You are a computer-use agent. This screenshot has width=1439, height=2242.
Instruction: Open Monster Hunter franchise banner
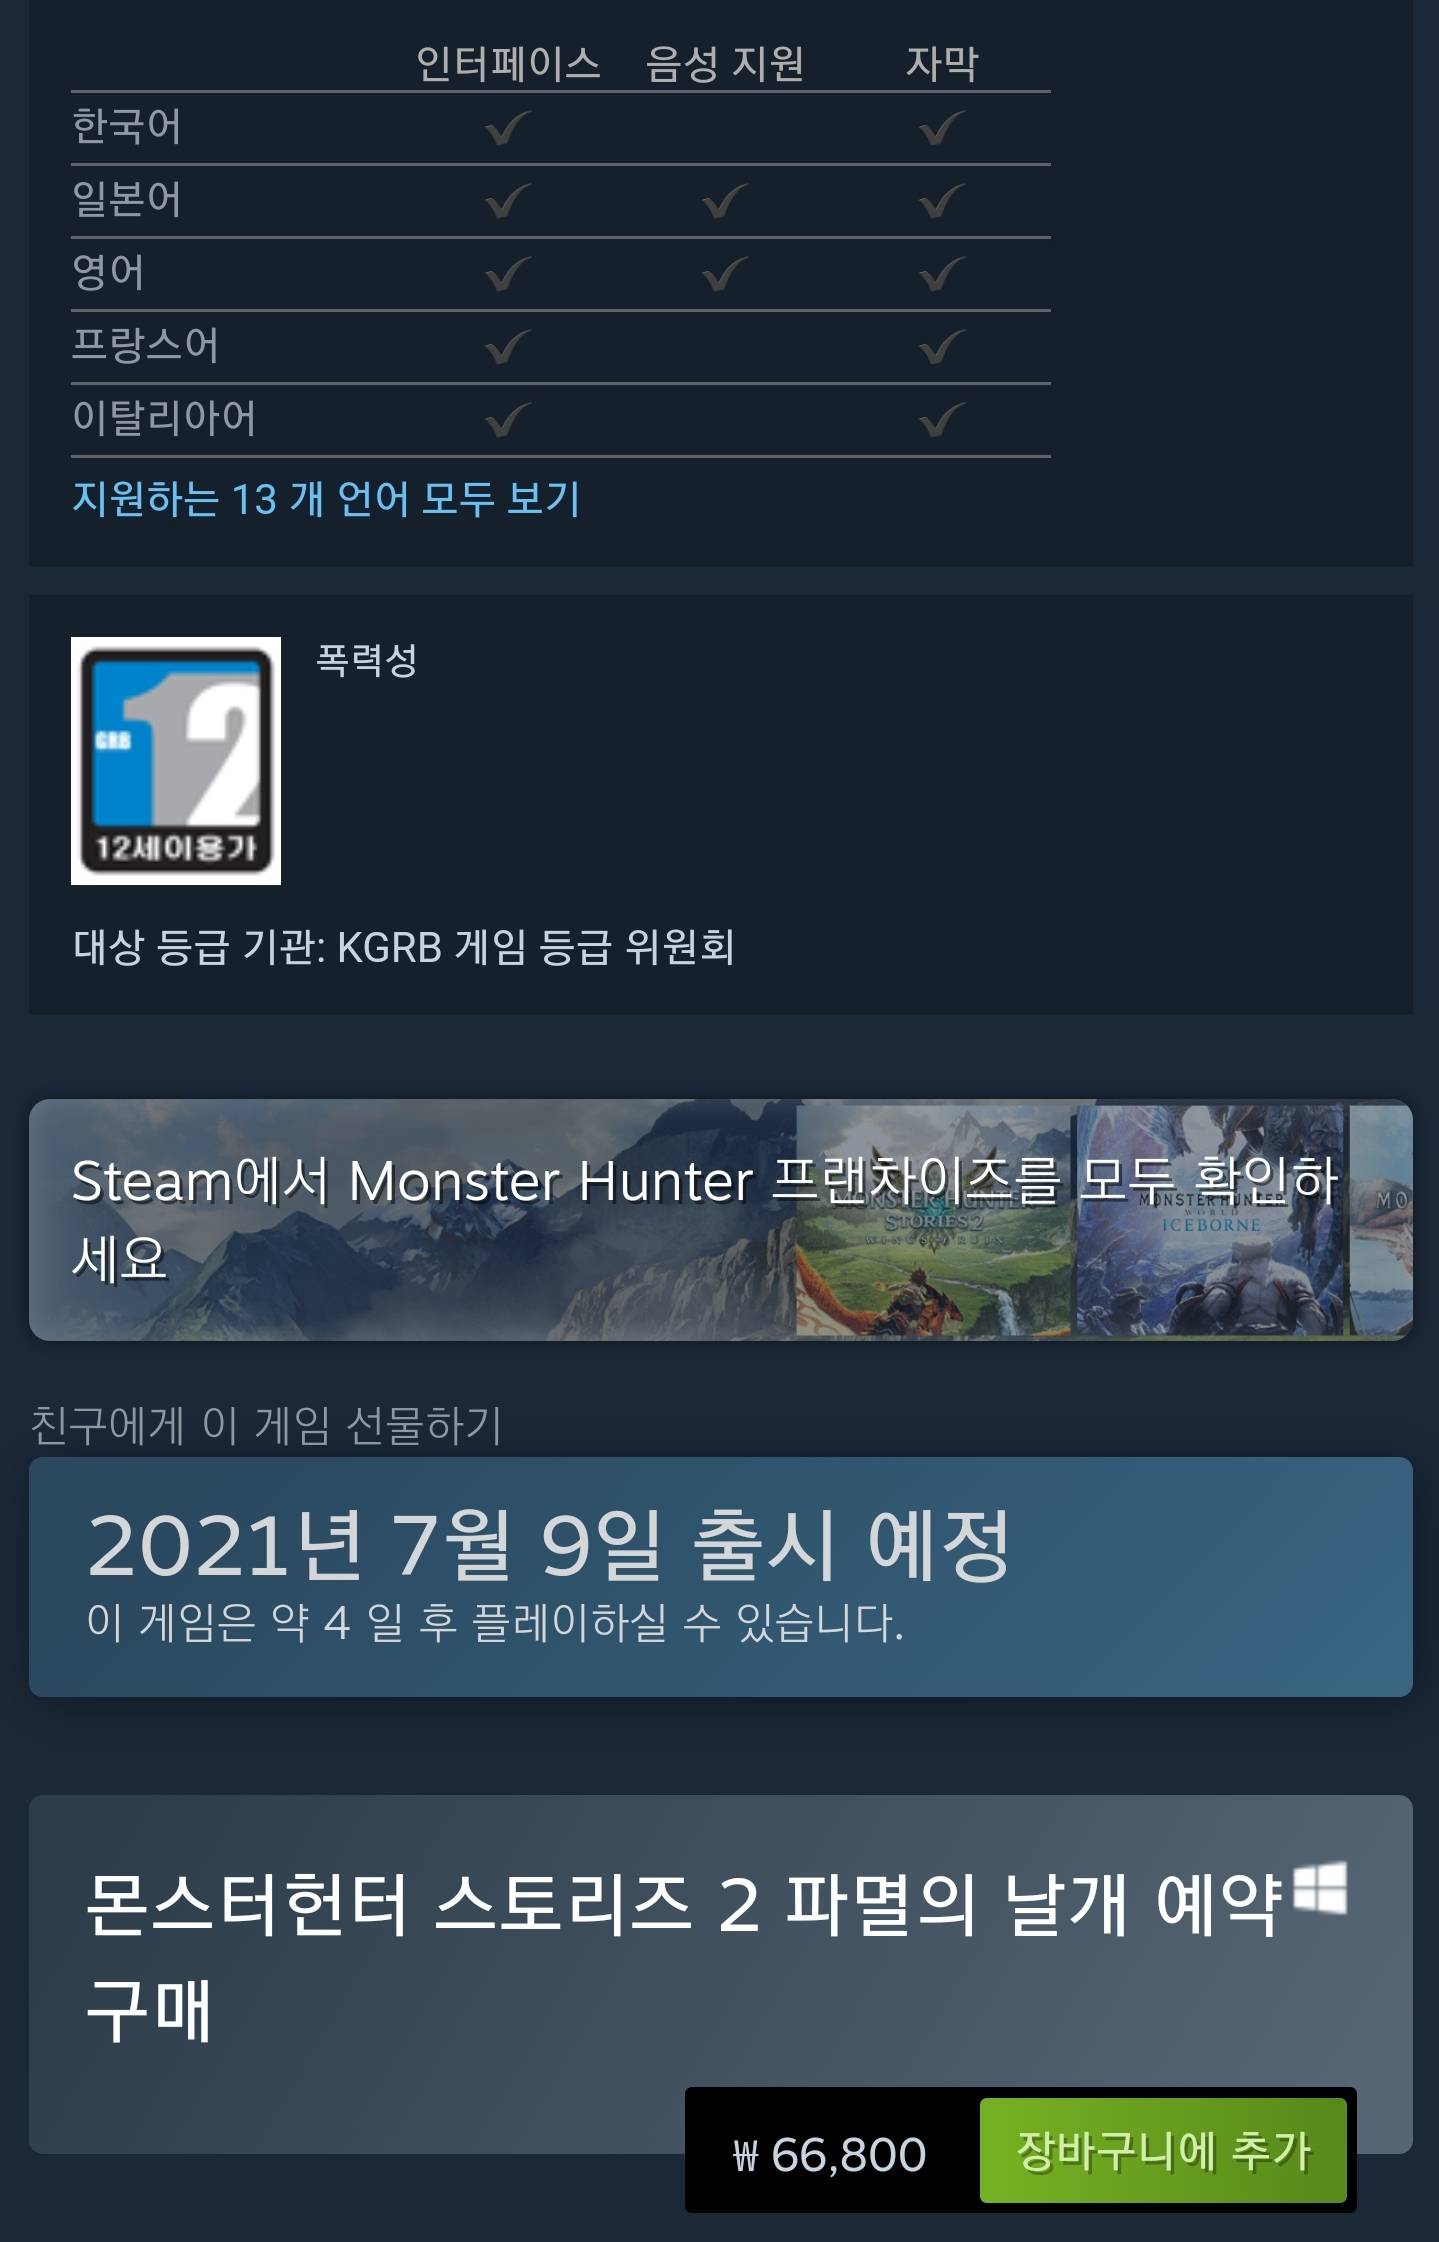click(x=720, y=1220)
